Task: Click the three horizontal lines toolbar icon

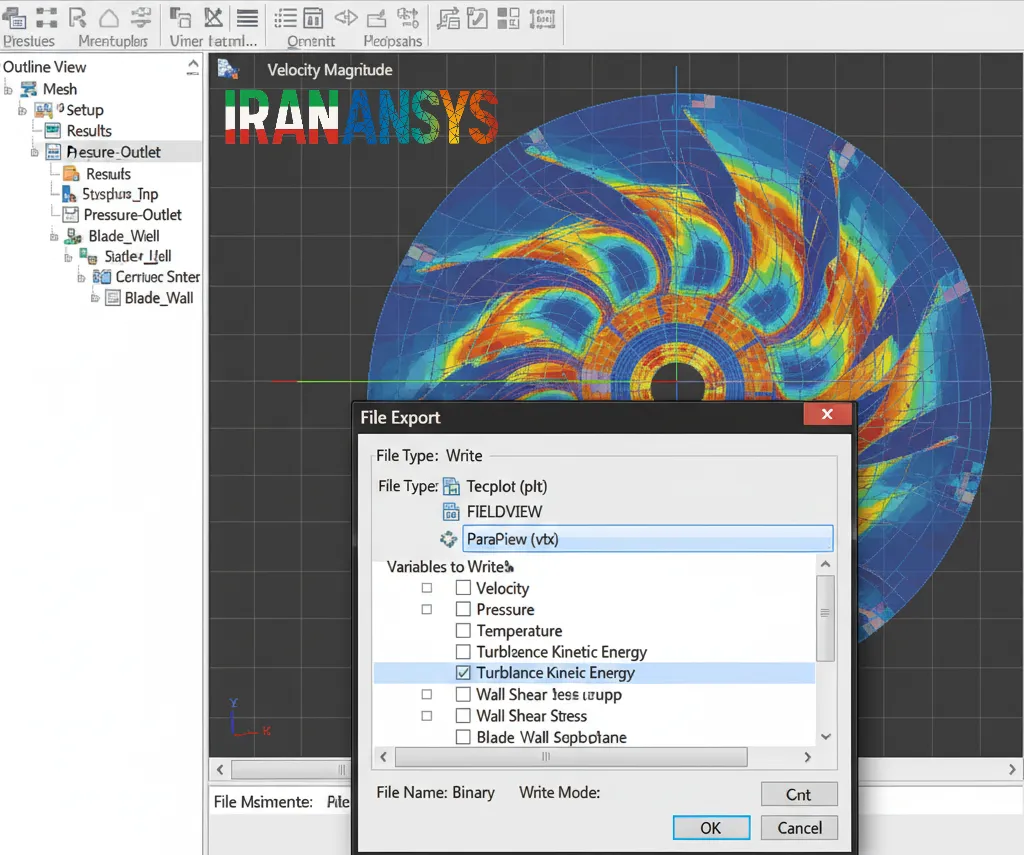Action: (x=247, y=18)
